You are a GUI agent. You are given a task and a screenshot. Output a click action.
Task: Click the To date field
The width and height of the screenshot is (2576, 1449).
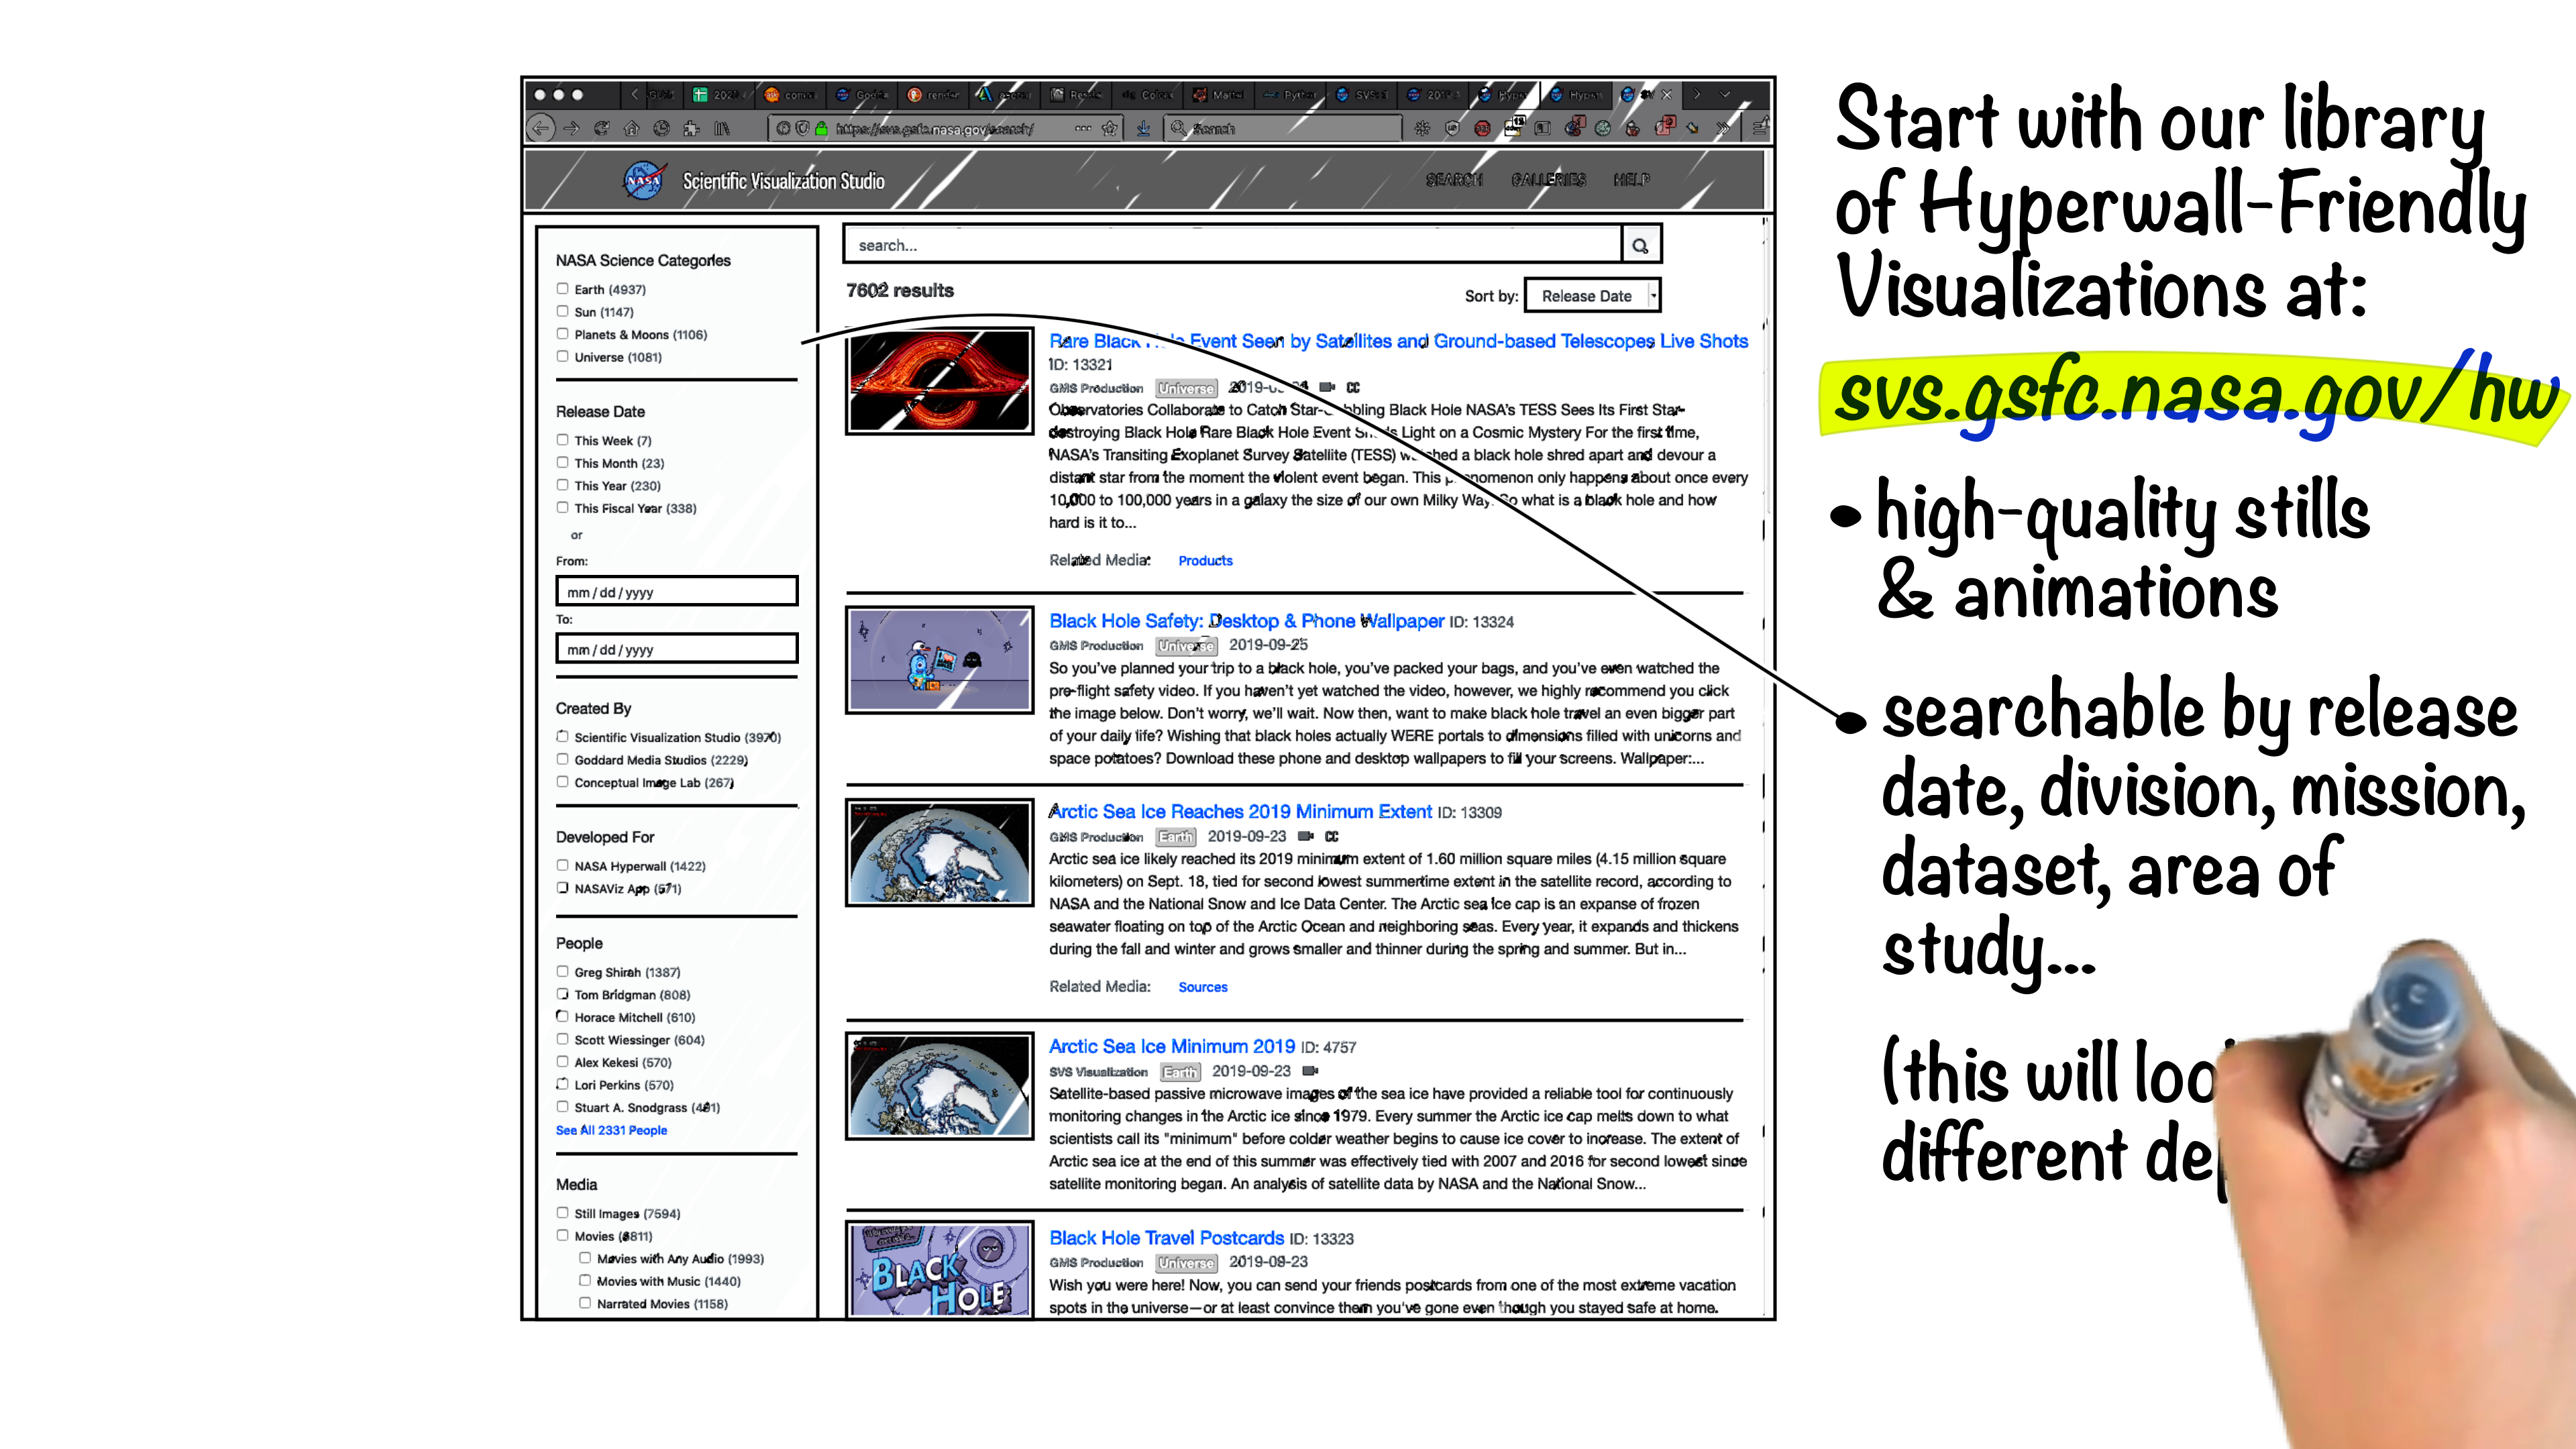[x=677, y=649]
